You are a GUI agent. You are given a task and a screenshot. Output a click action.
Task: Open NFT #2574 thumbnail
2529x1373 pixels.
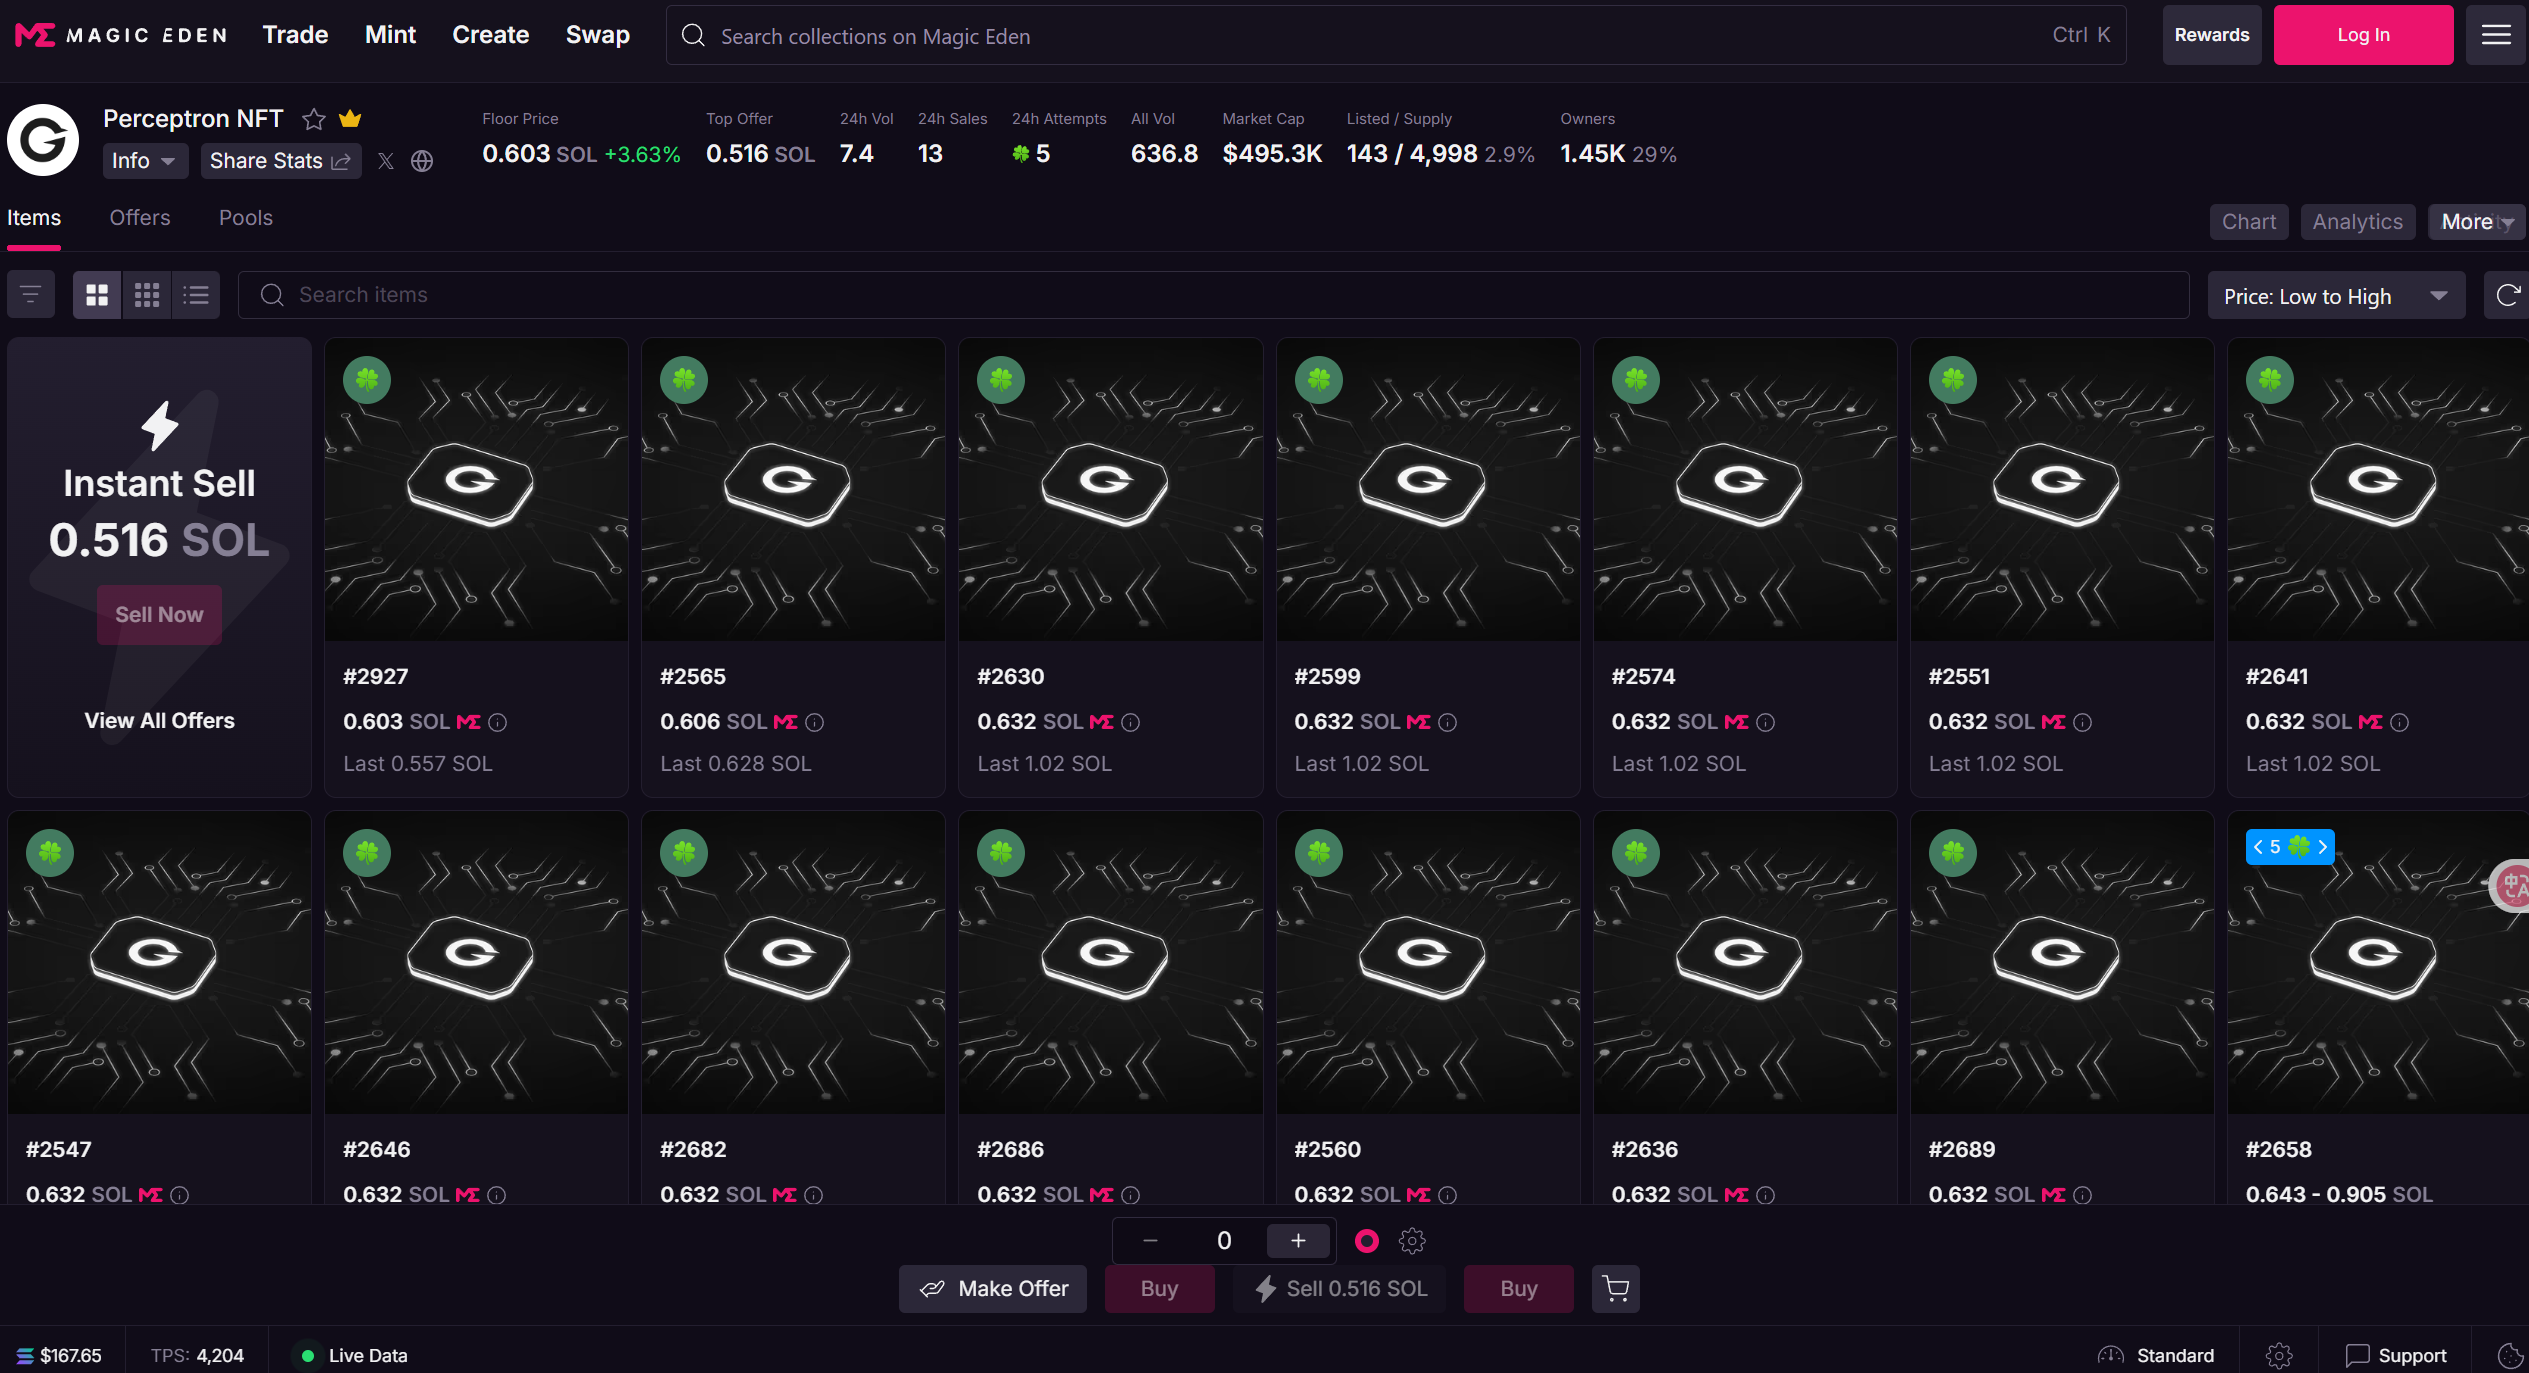[1745, 490]
